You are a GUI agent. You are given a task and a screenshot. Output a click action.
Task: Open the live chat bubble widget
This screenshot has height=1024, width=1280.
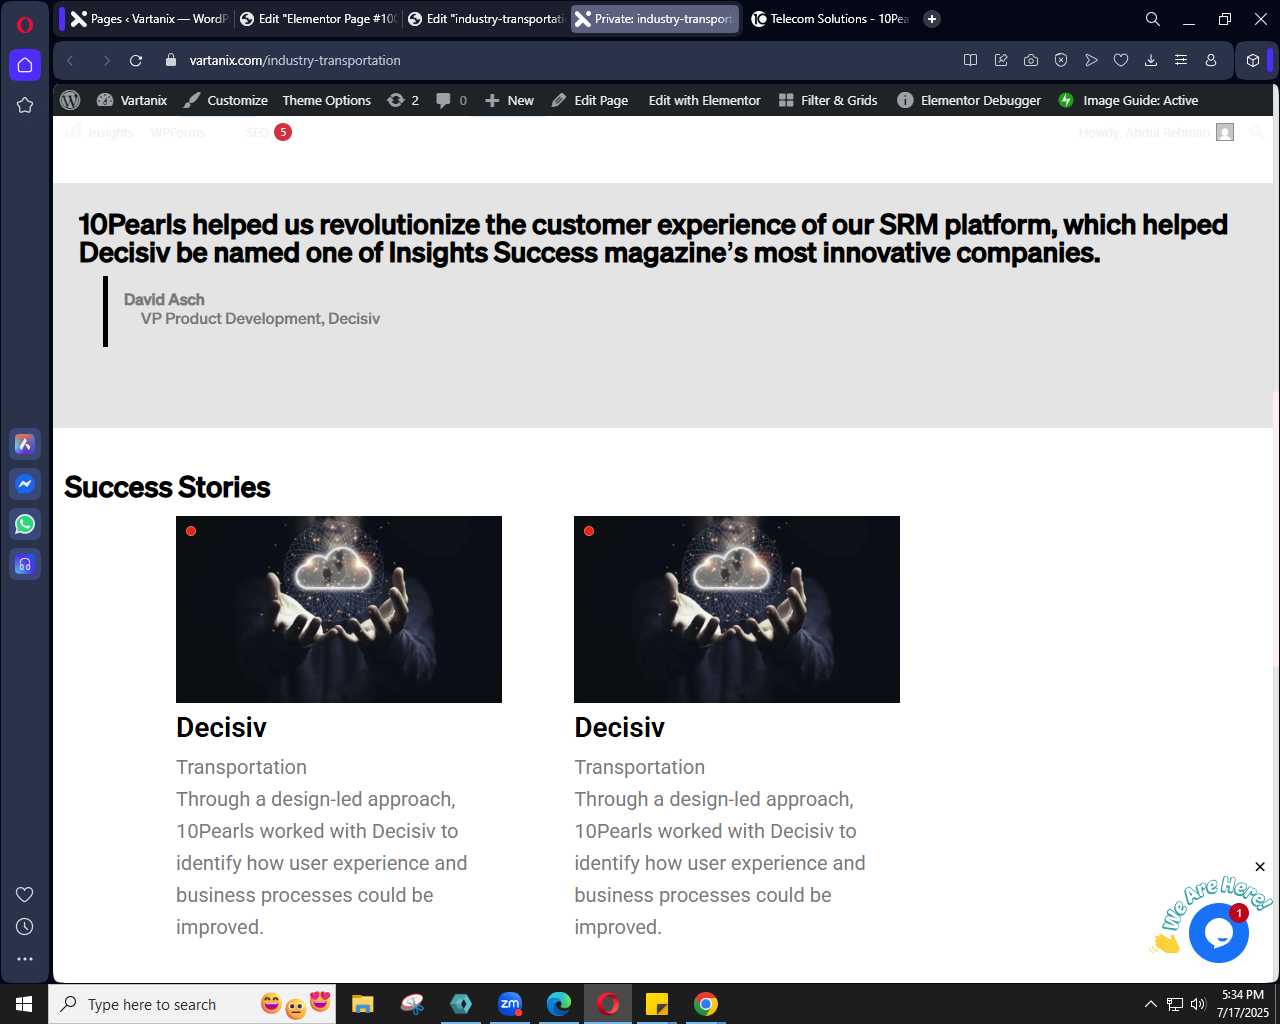pyautogui.click(x=1218, y=933)
